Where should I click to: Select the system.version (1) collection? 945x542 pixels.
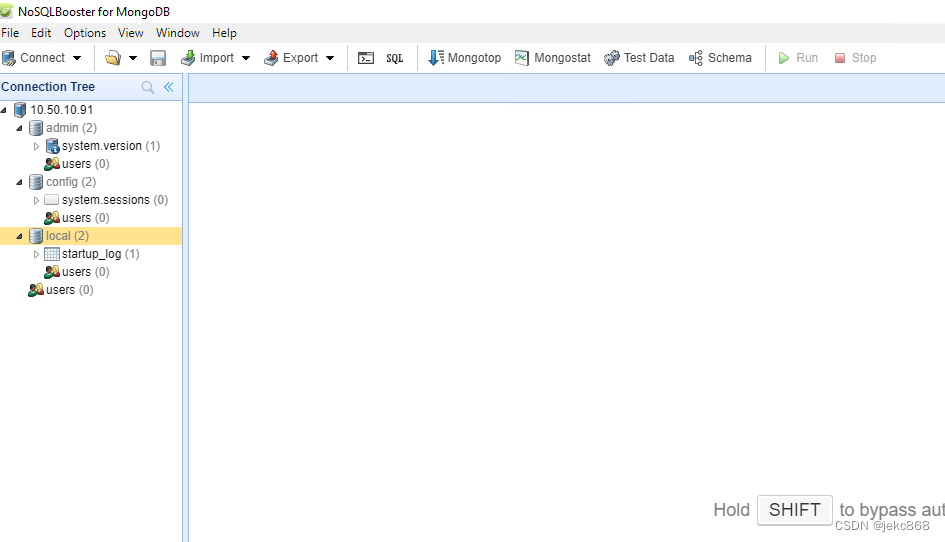[91, 146]
